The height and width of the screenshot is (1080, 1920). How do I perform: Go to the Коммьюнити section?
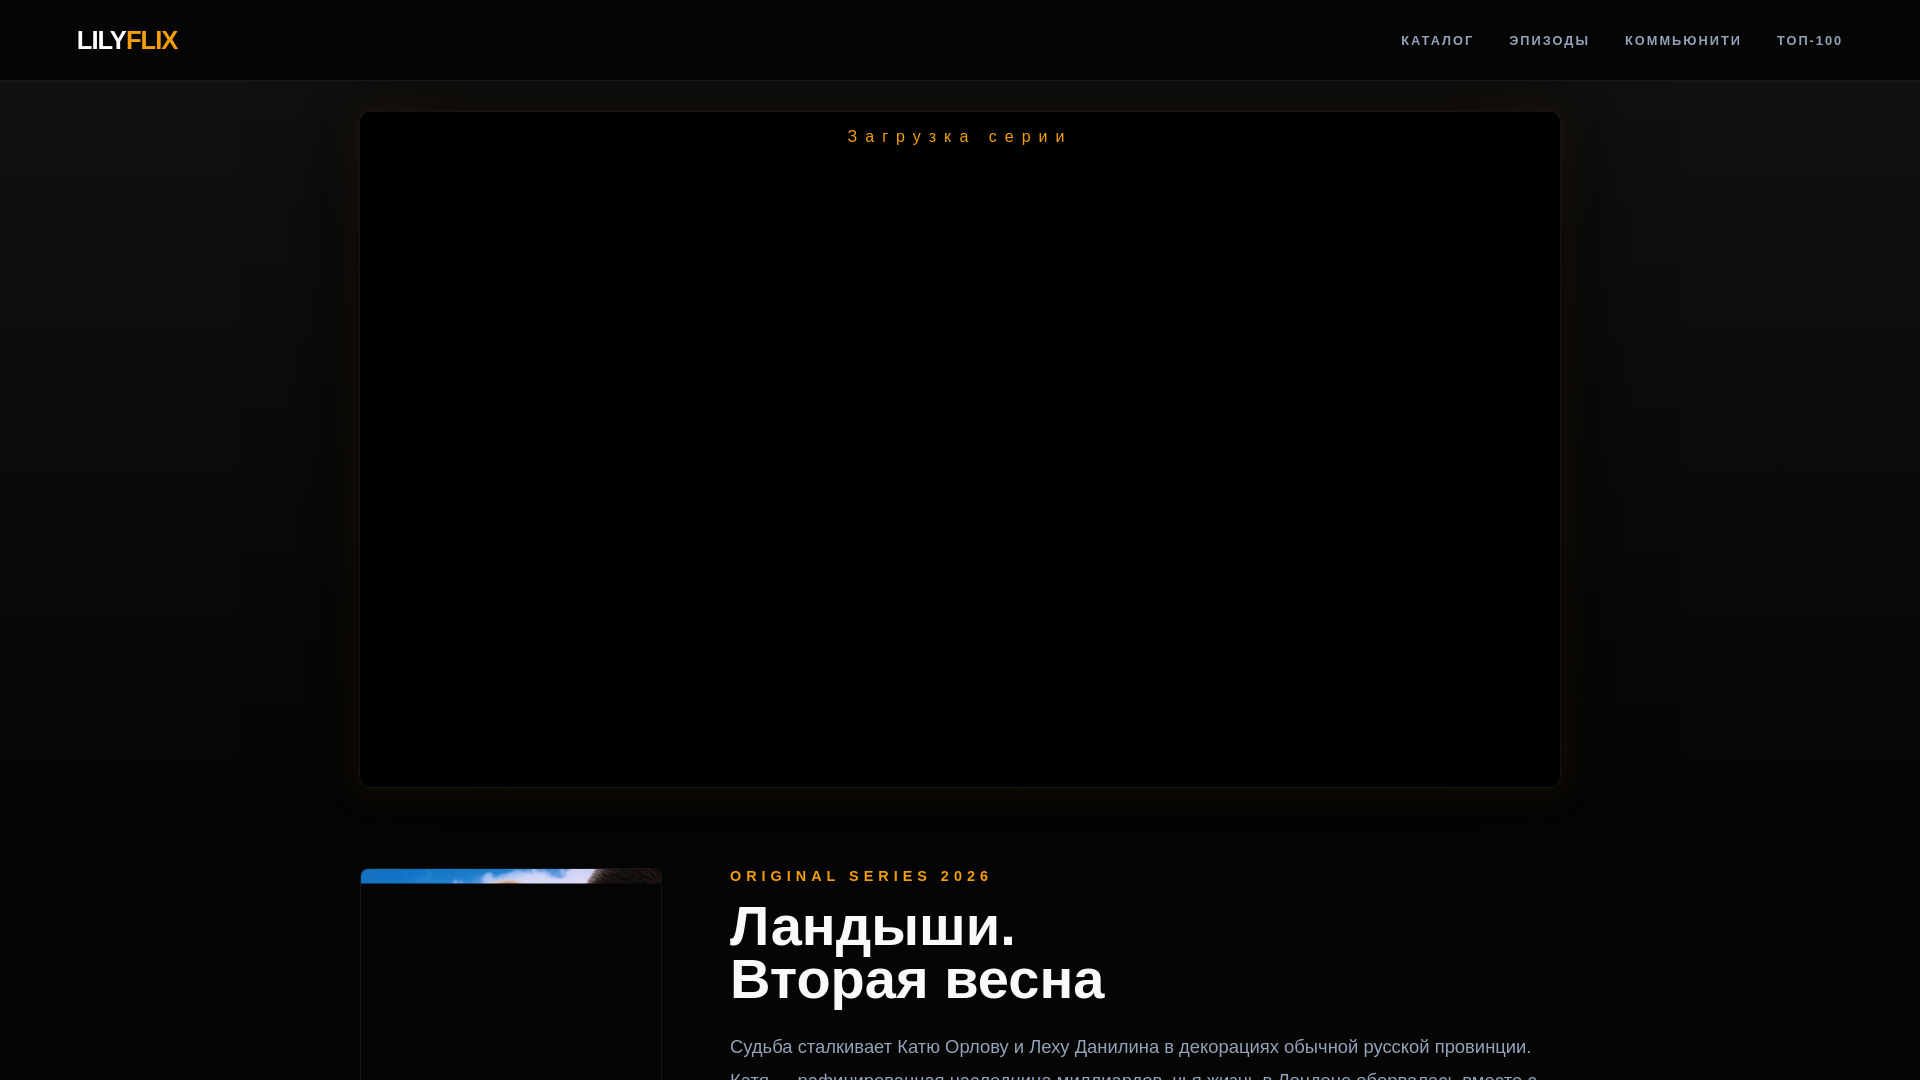(1683, 41)
